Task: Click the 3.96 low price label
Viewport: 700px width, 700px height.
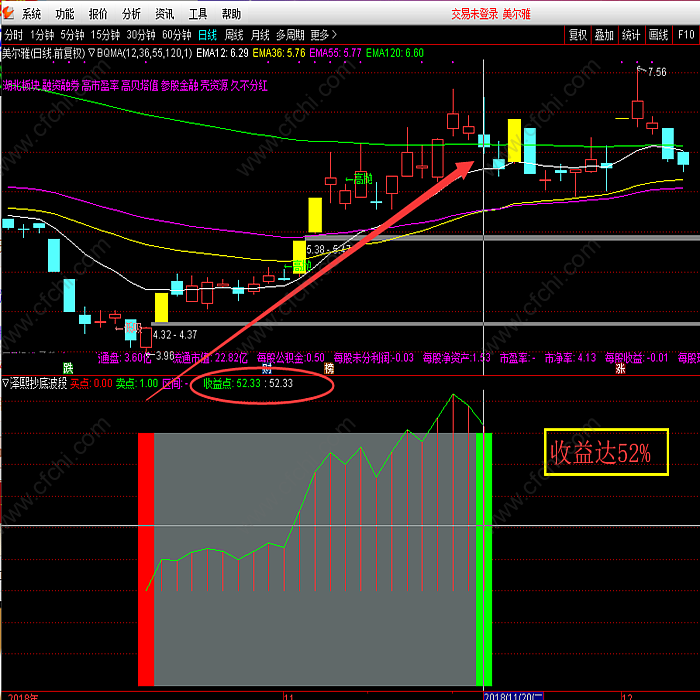Action: [x=165, y=356]
